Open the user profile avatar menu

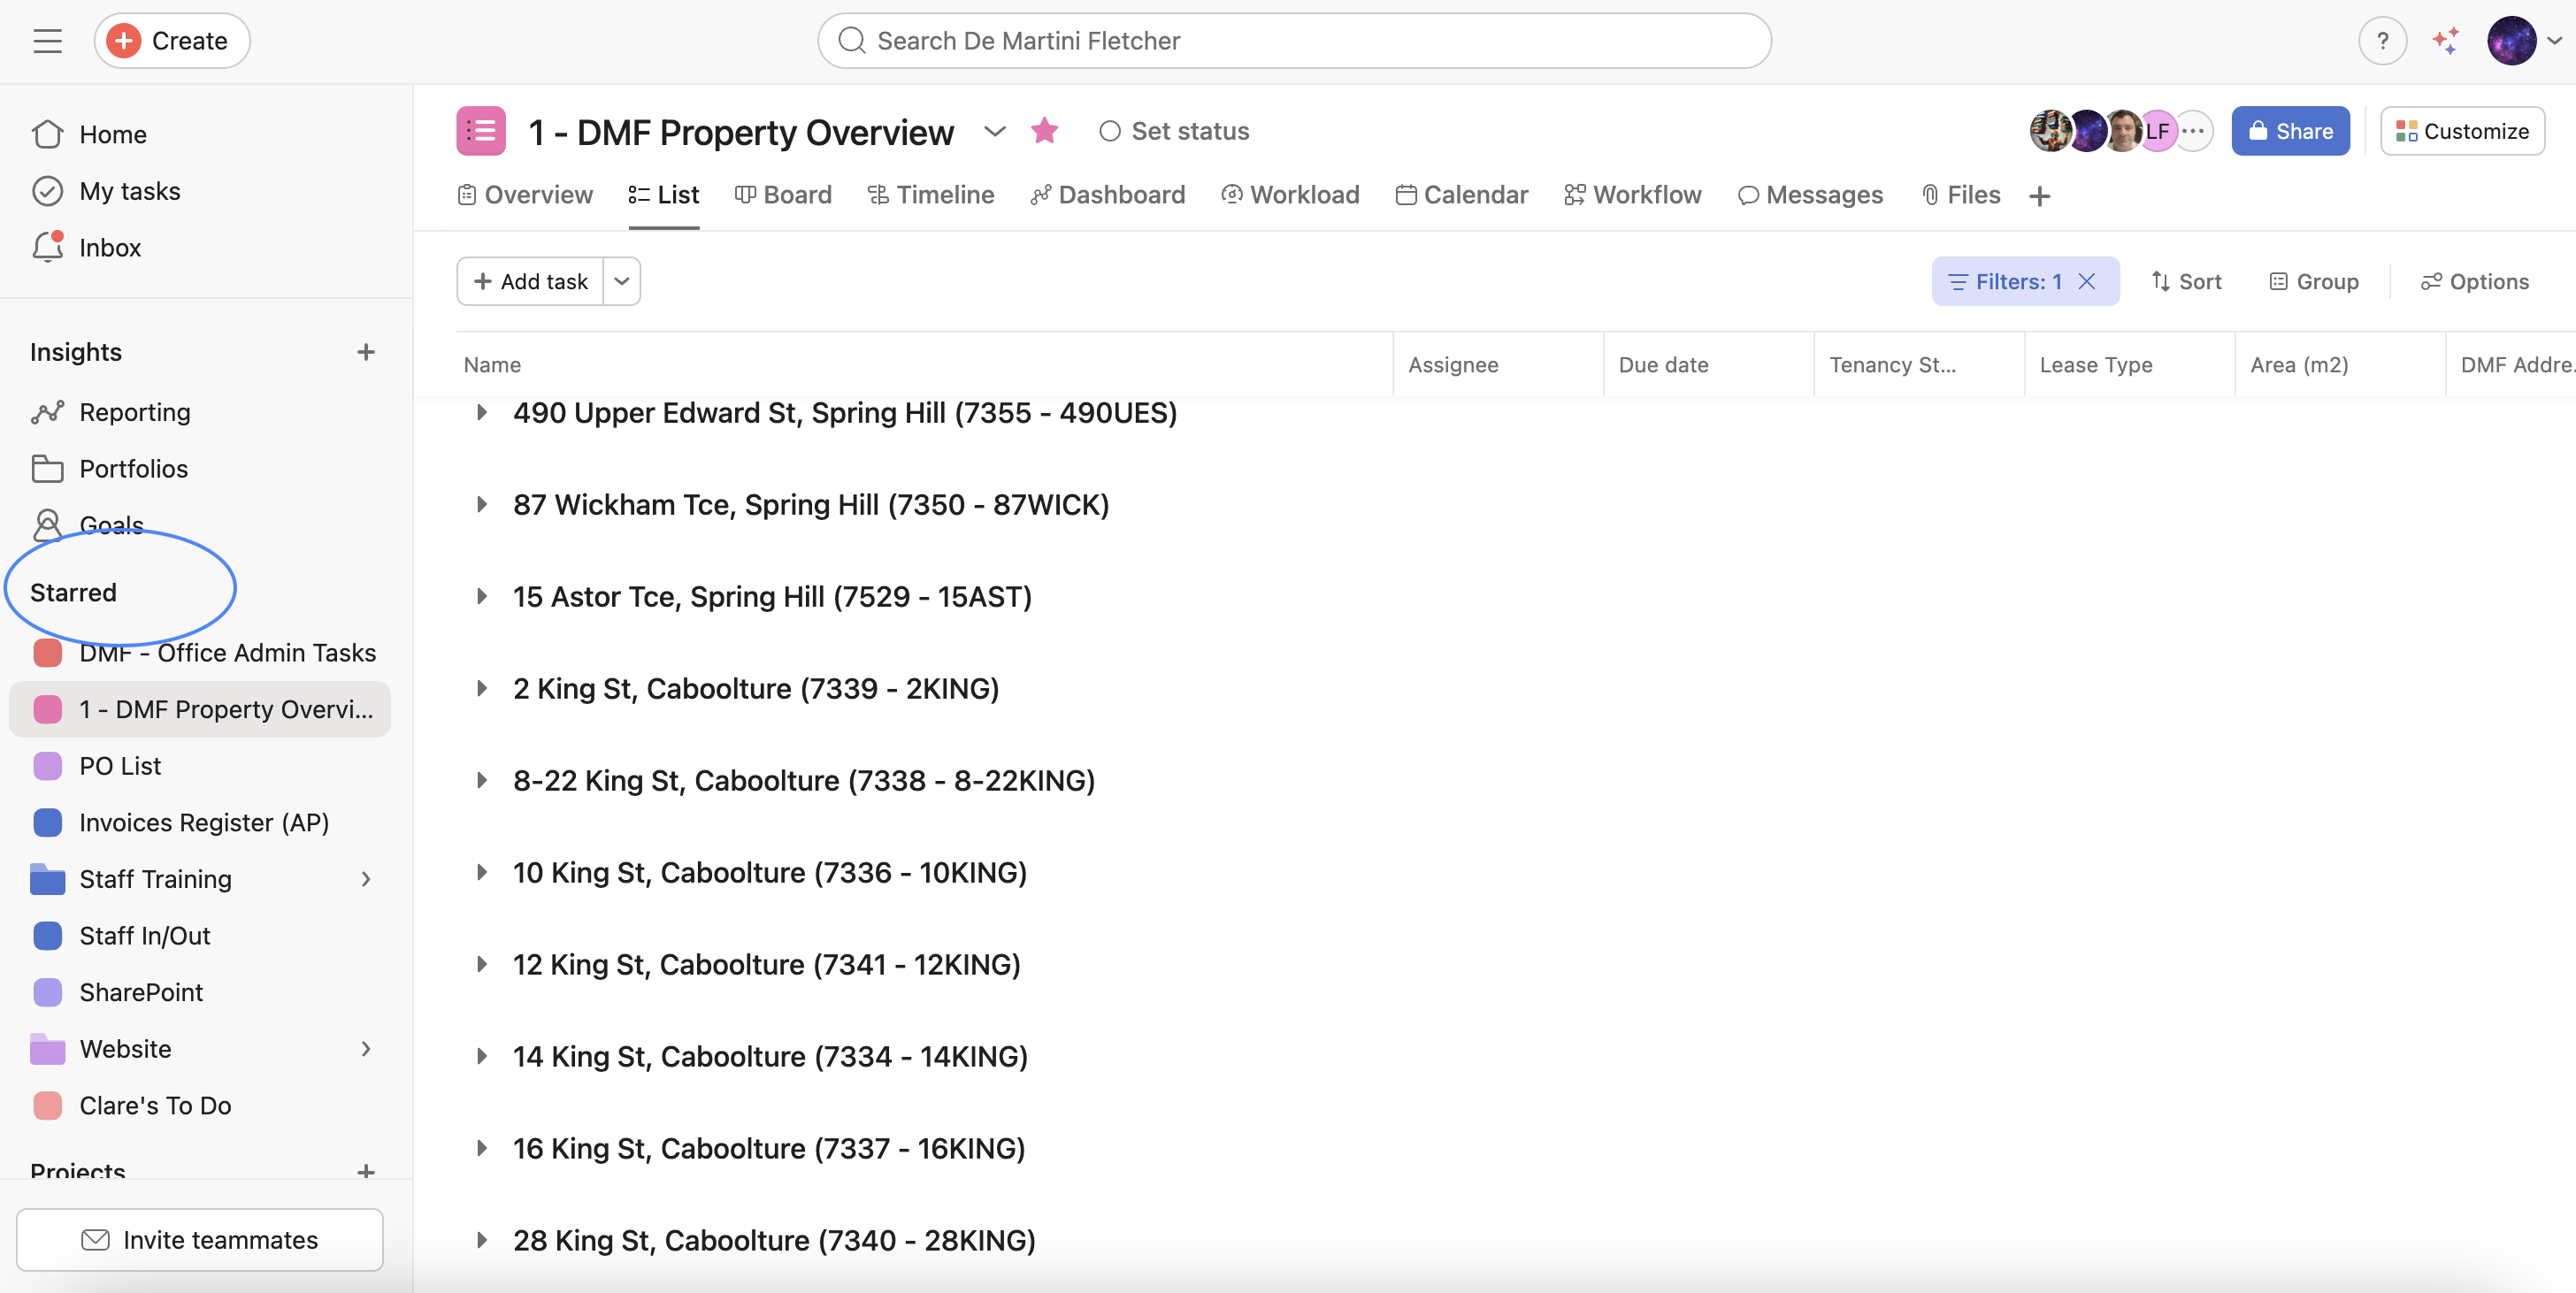tap(2512, 41)
